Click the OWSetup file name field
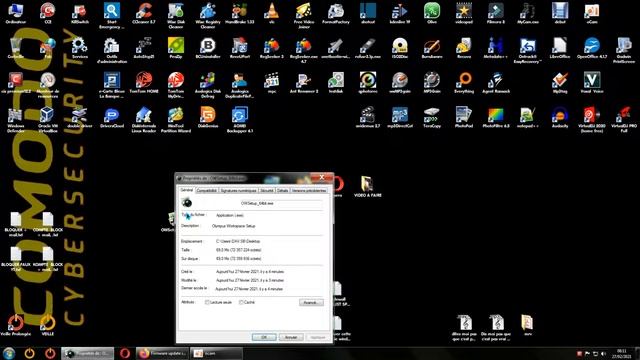The width and height of the screenshot is (640, 360). click(x=281, y=203)
